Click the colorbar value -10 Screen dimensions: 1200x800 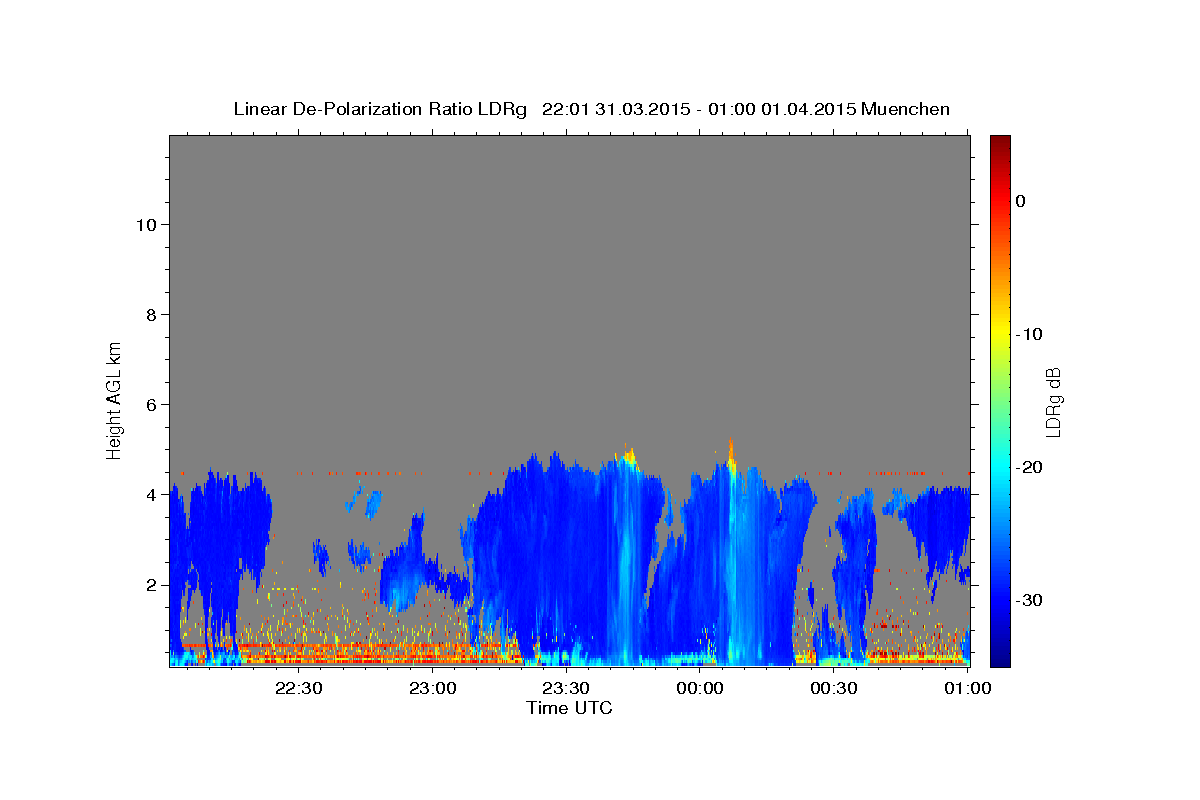[1030, 334]
